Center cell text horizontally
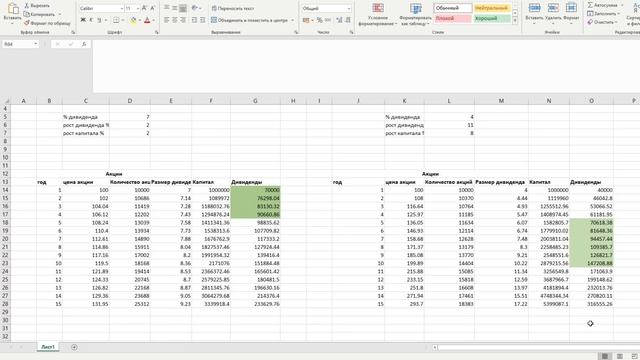The image size is (640, 360). pyautogui.click(x=175, y=20)
